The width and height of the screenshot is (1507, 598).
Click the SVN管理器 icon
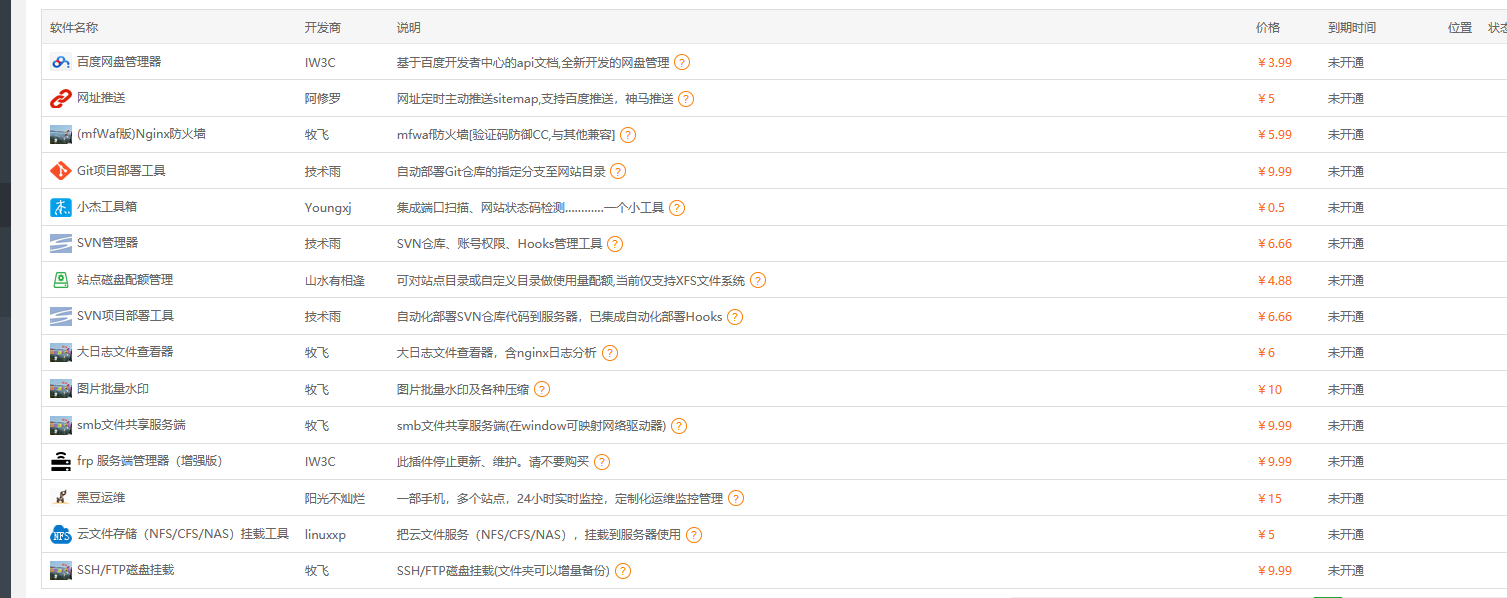click(60, 243)
